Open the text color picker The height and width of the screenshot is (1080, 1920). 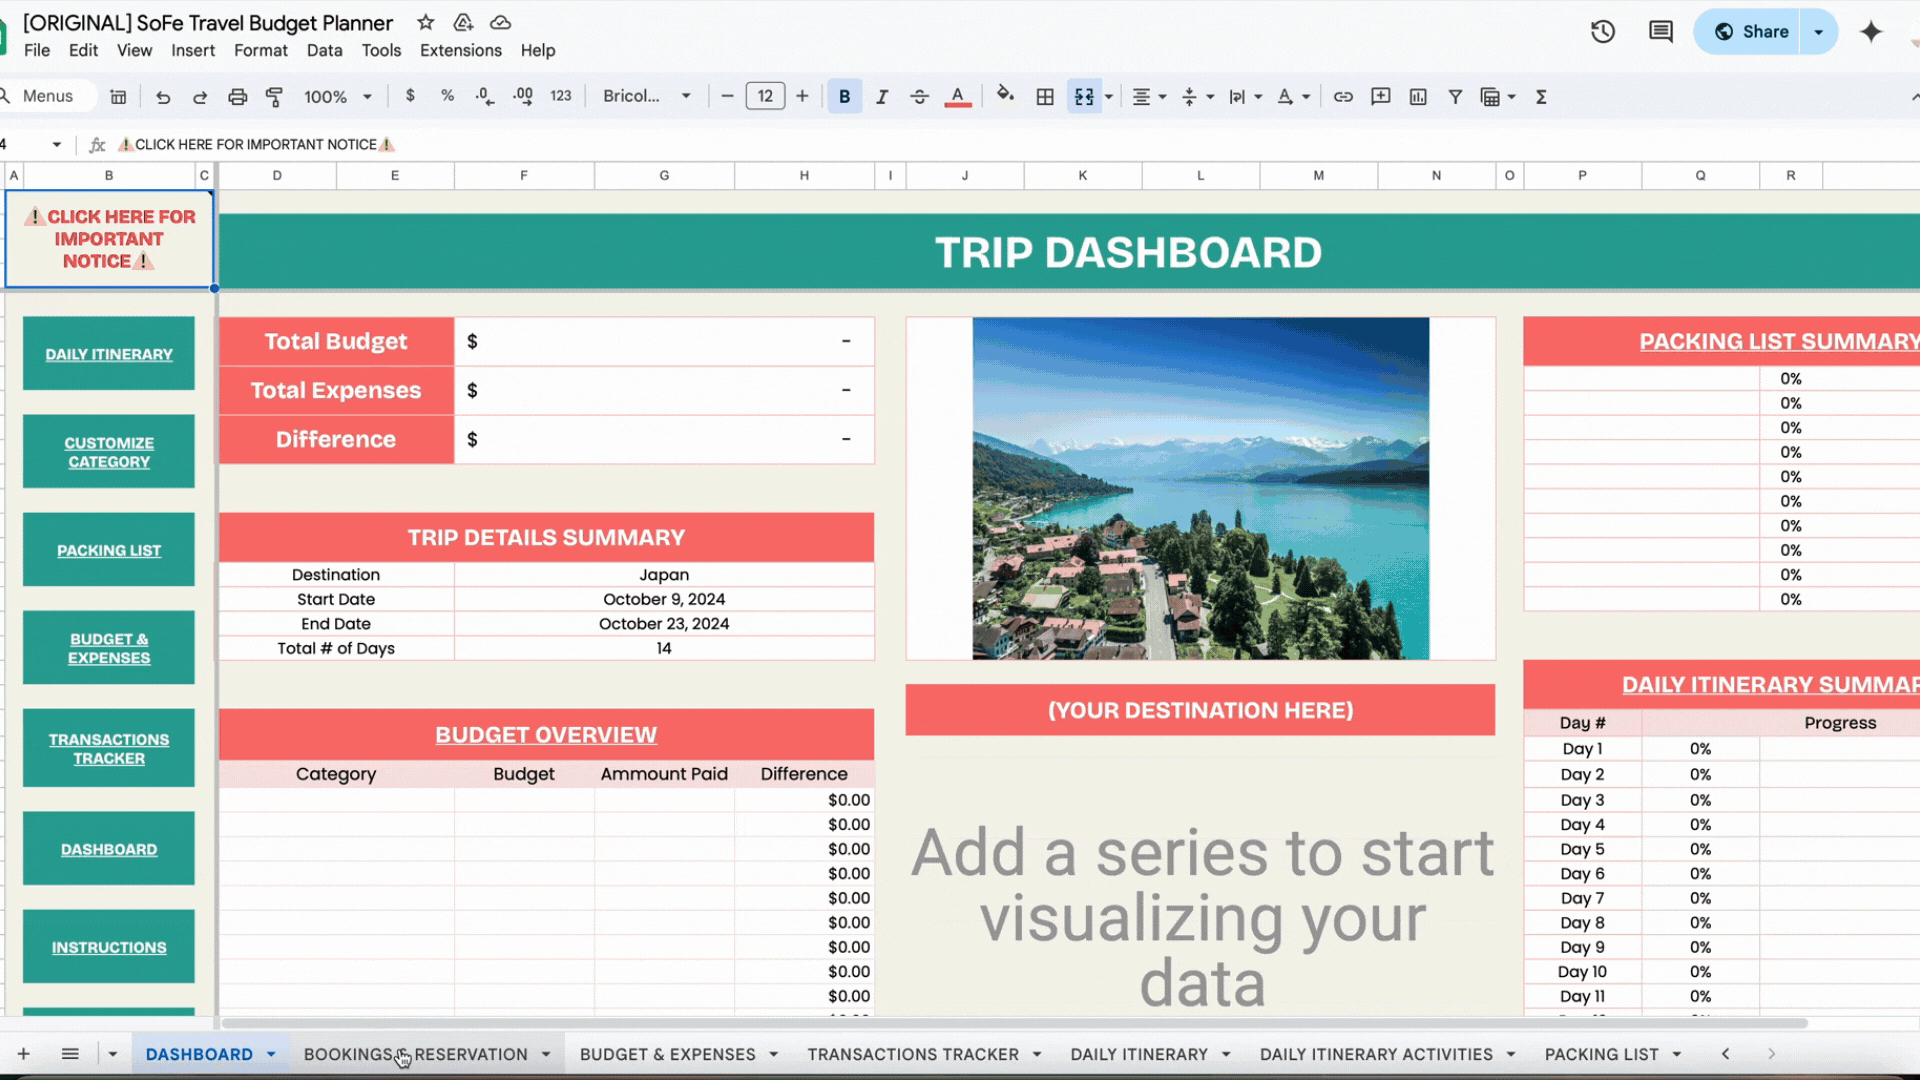(x=958, y=97)
